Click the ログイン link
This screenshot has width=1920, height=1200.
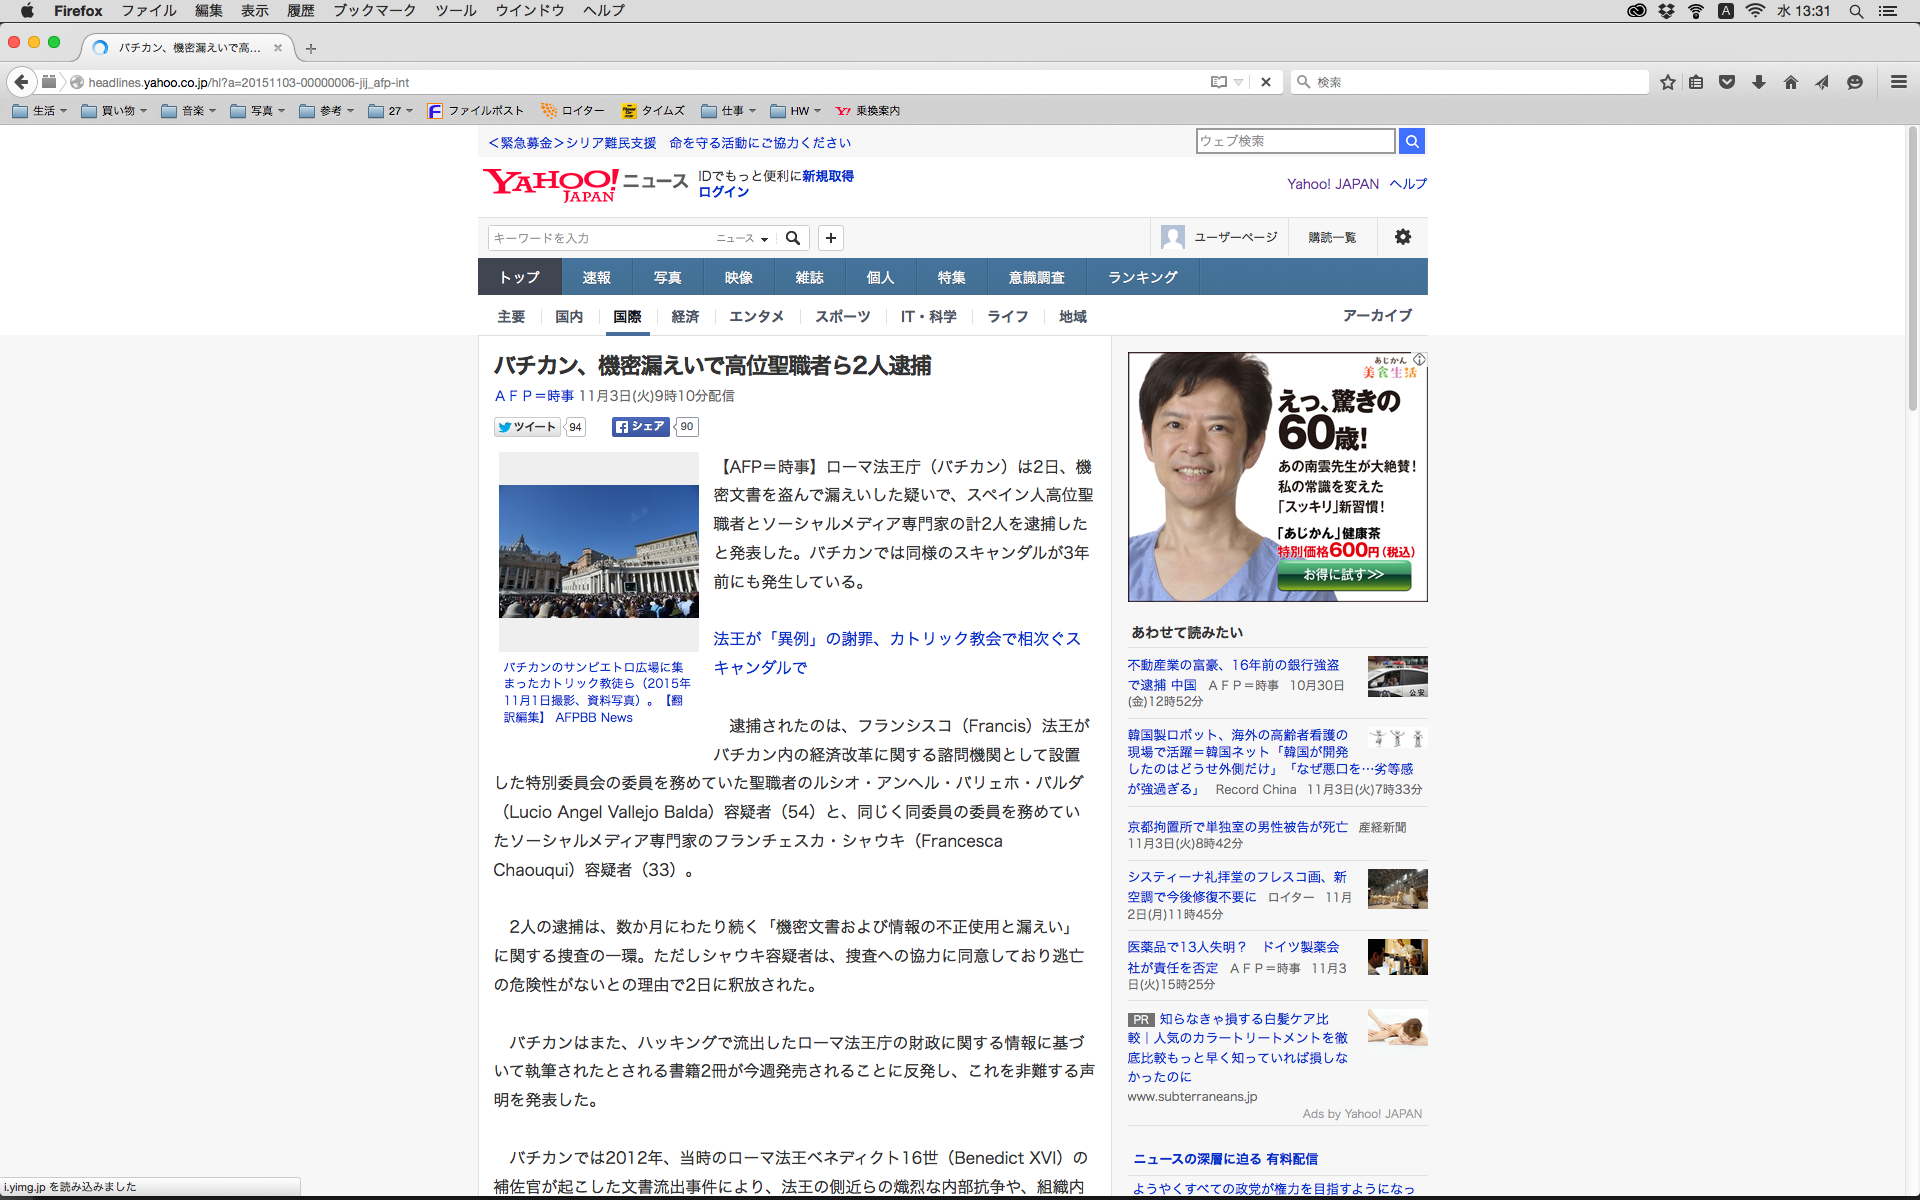coord(723,192)
